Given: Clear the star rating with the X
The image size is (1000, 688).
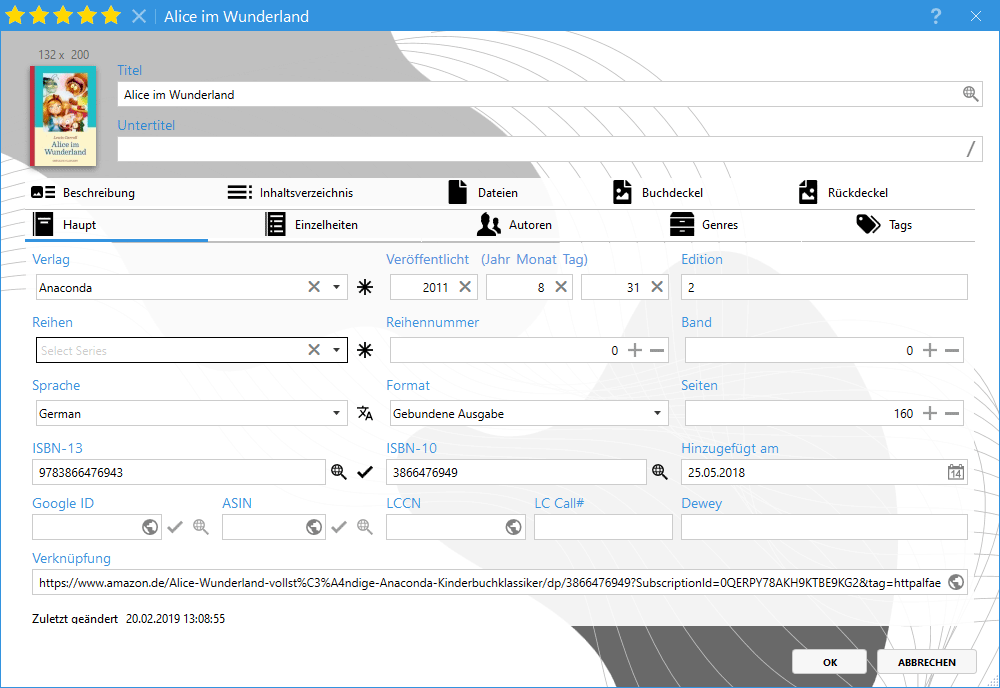Looking at the screenshot, I should pyautogui.click(x=139, y=16).
